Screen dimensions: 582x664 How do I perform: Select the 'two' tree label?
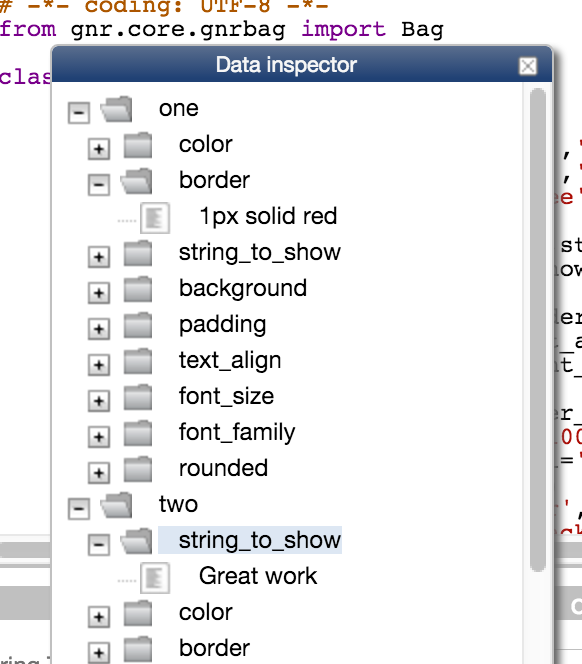click(x=178, y=504)
